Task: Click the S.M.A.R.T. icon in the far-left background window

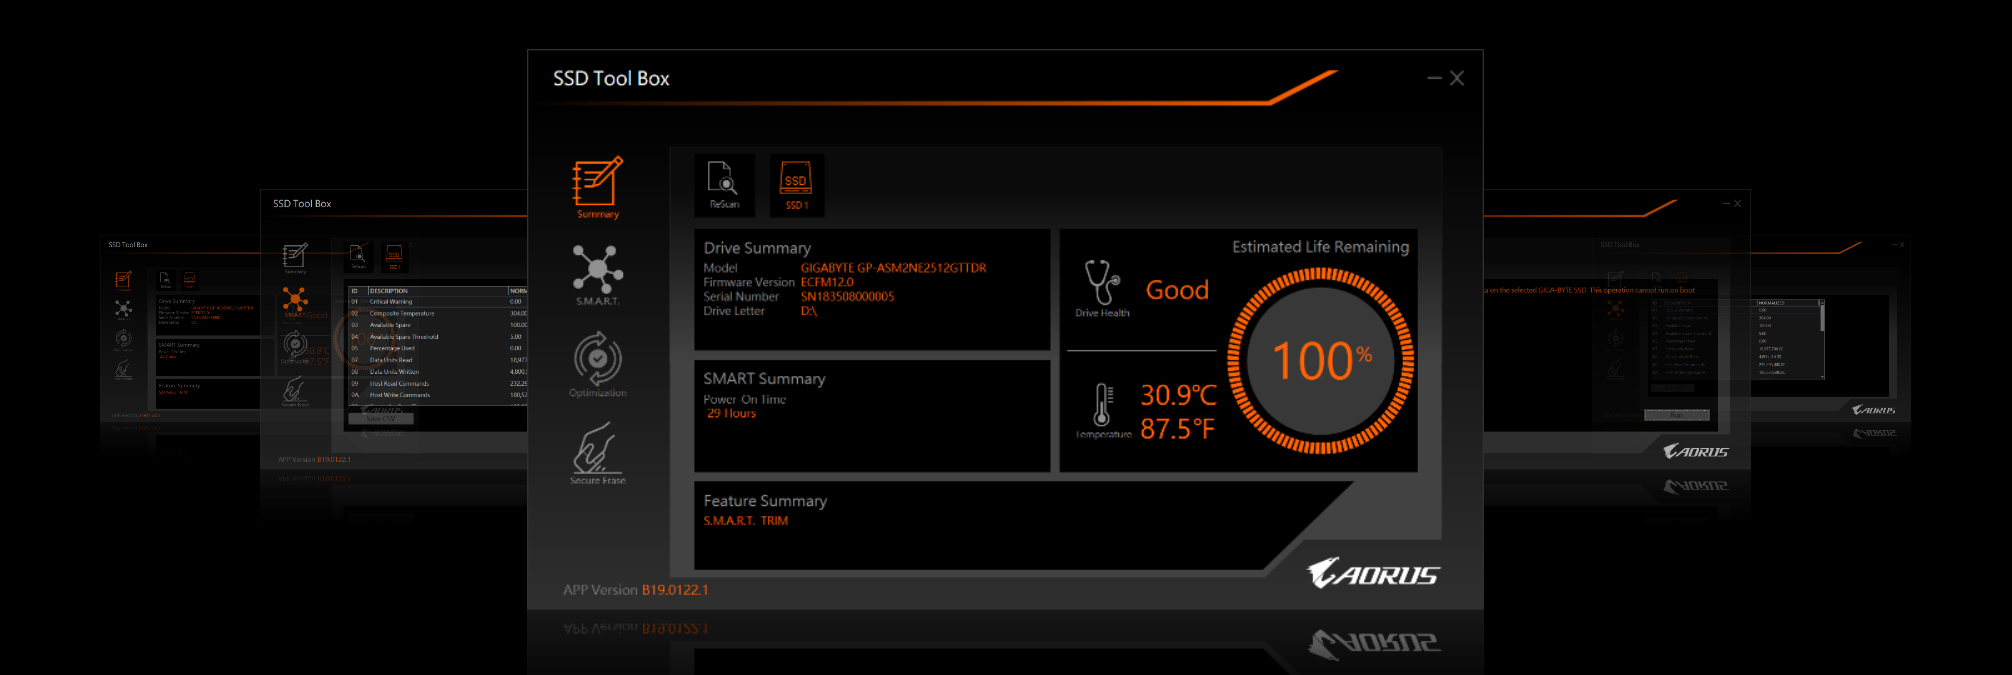Action: (123, 310)
